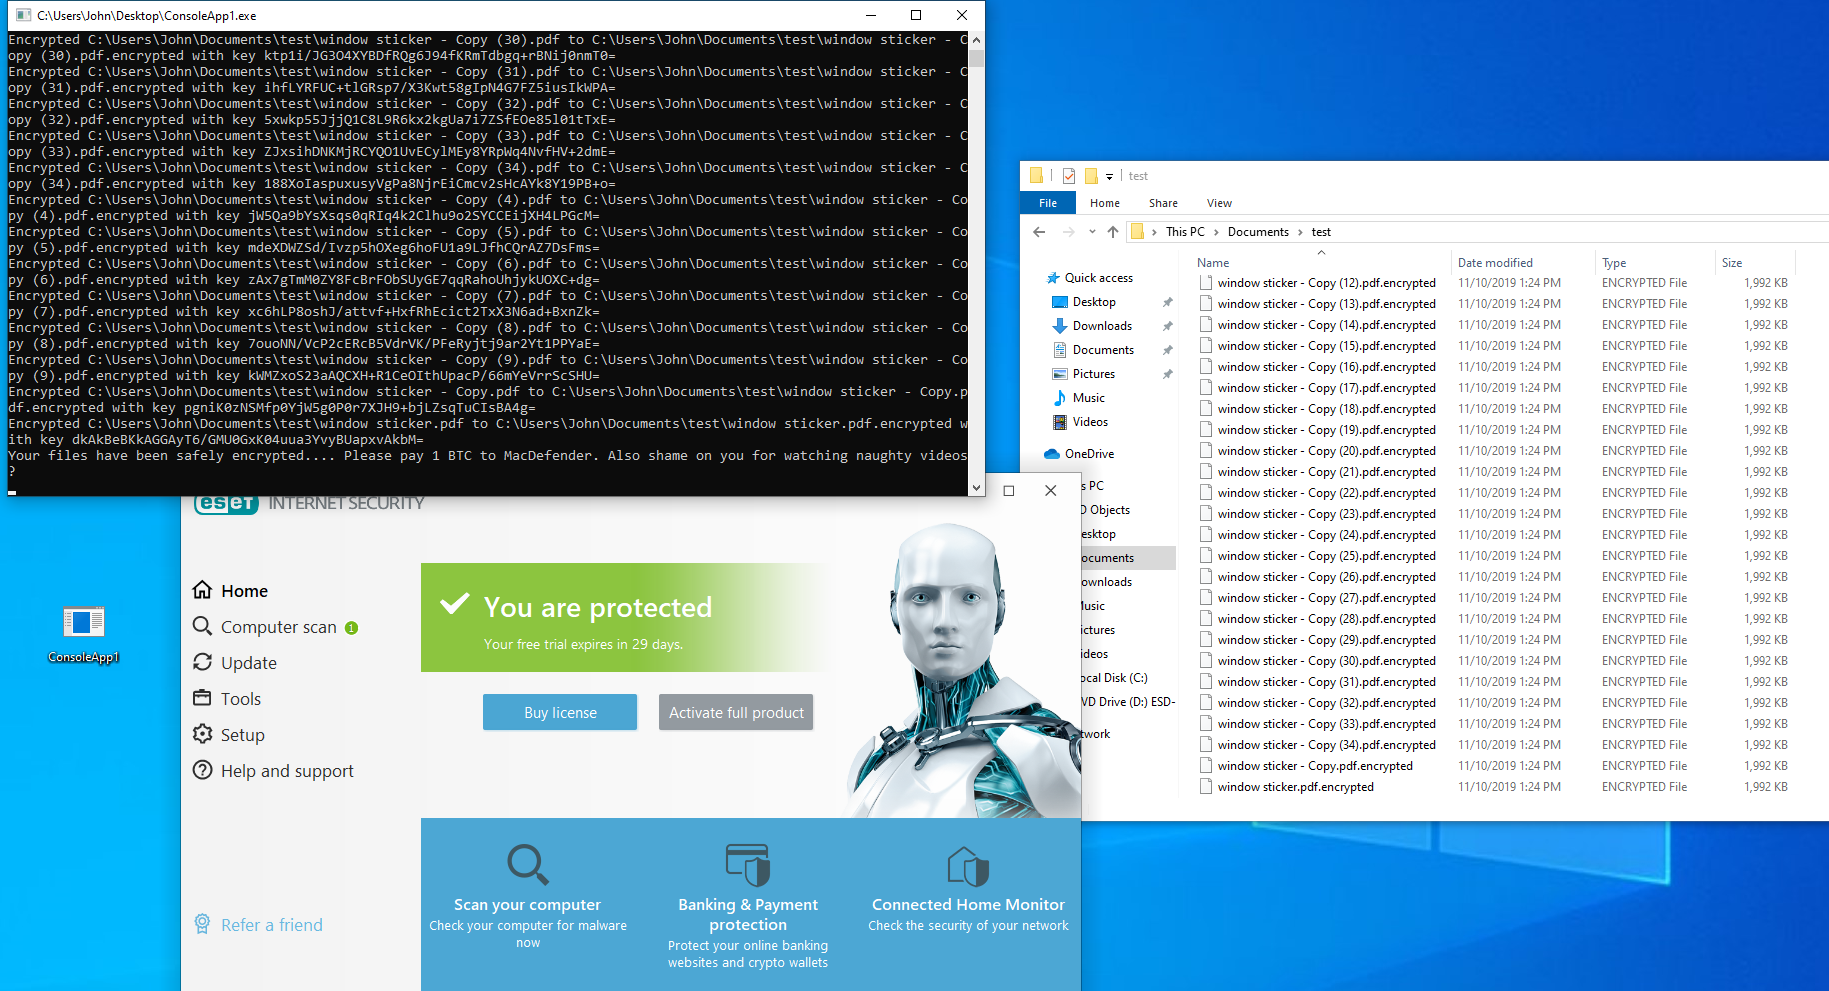Select file window sticker - Copy.pdf.encrypted
This screenshot has height=991, width=1829.
[x=1315, y=766]
